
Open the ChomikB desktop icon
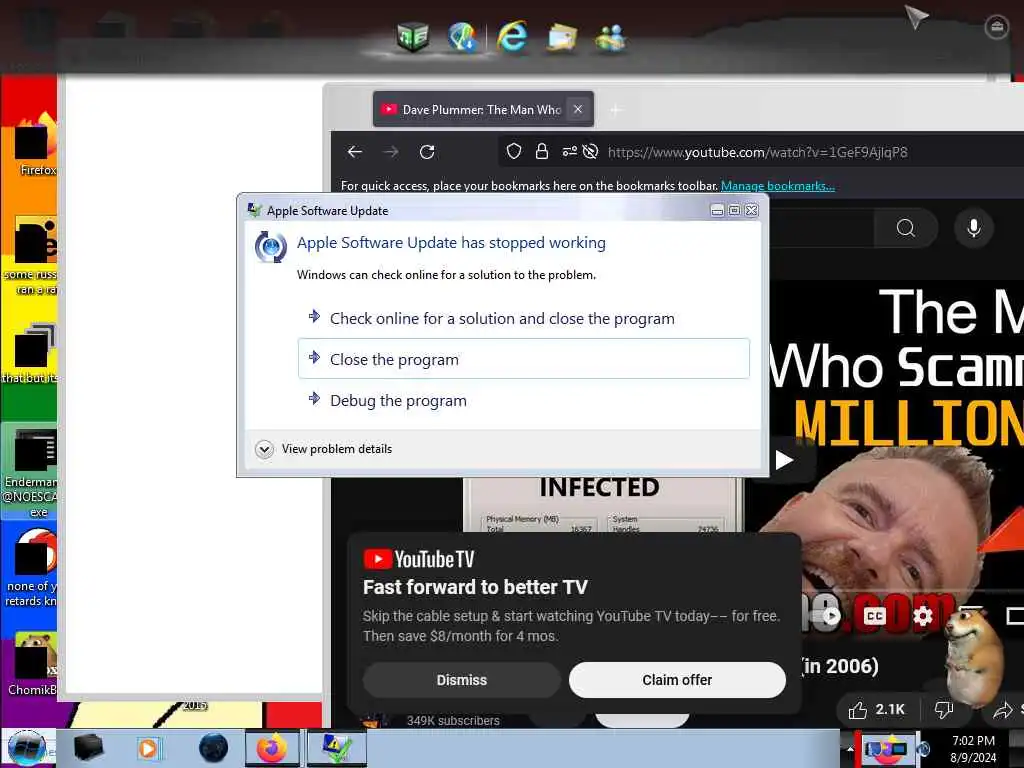(33, 663)
